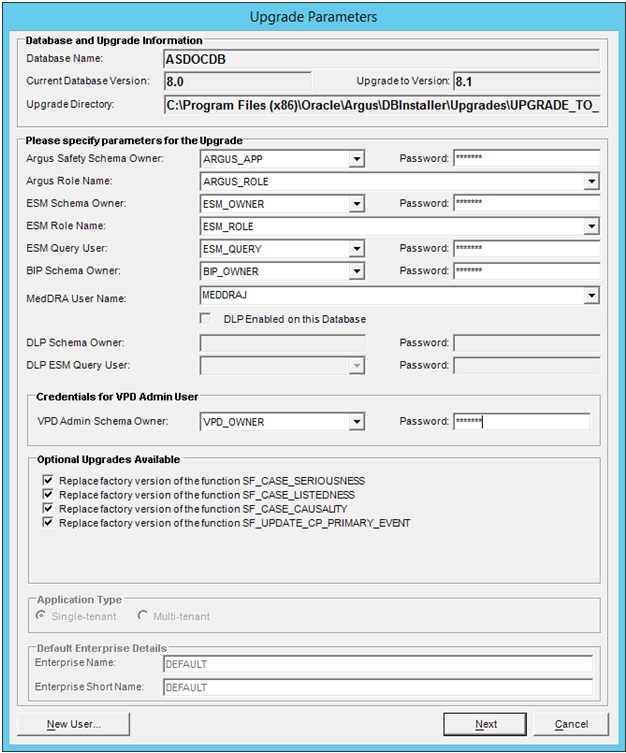The image size is (626, 753).
Task: Click the Next button
Action: tap(485, 724)
